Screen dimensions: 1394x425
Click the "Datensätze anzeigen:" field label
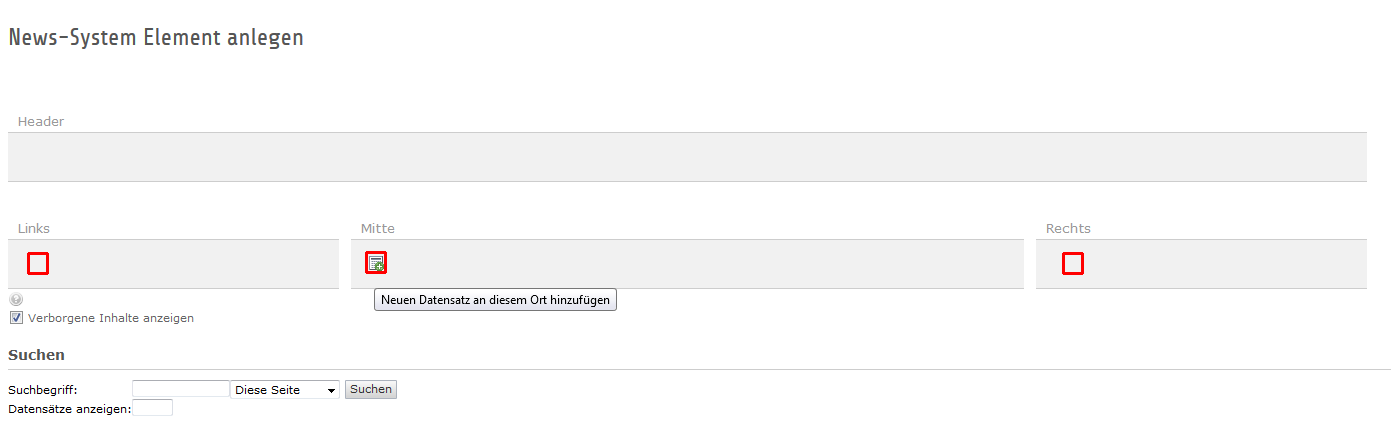click(69, 409)
